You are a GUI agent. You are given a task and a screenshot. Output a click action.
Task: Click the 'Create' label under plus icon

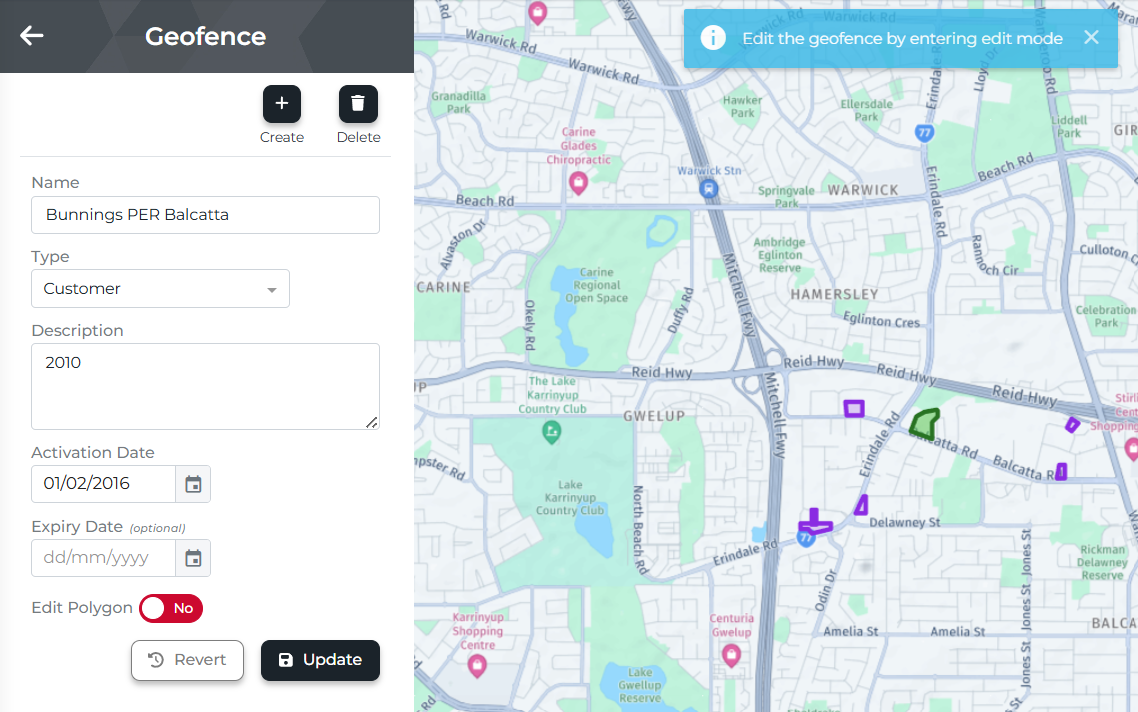[x=282, y=137]
